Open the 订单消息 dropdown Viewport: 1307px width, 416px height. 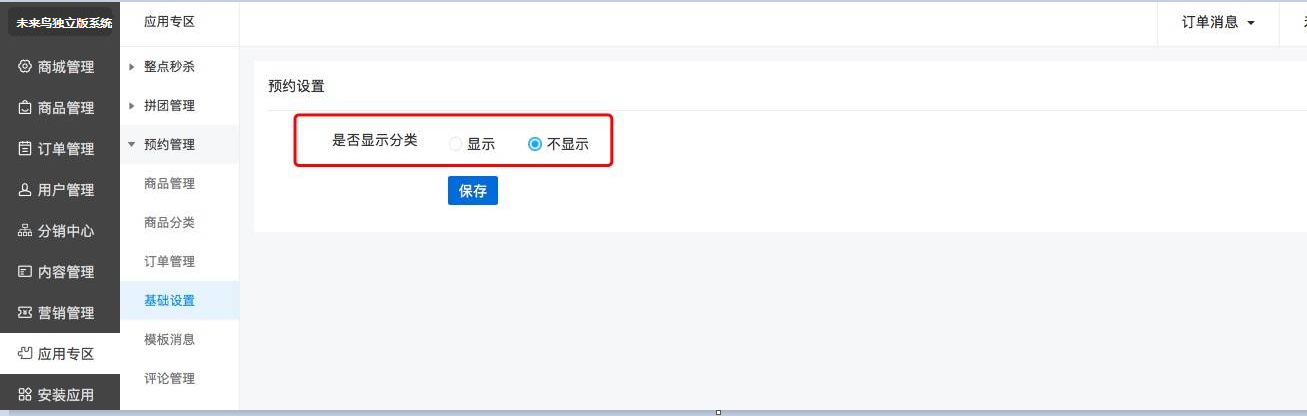pyautogui.click(x=1218, y=22)
